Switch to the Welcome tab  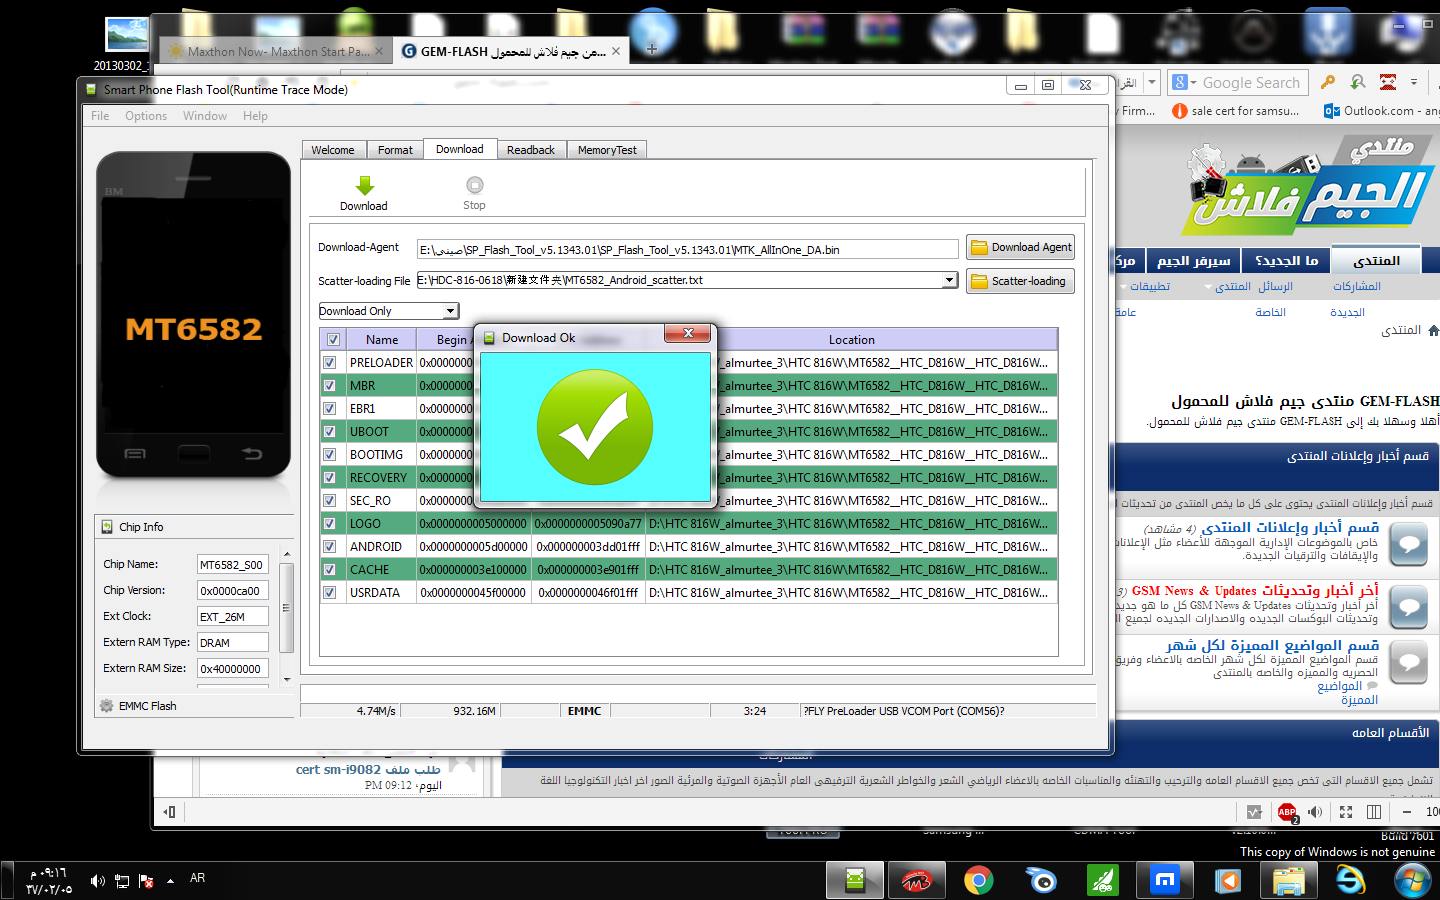tap(333, 150)
